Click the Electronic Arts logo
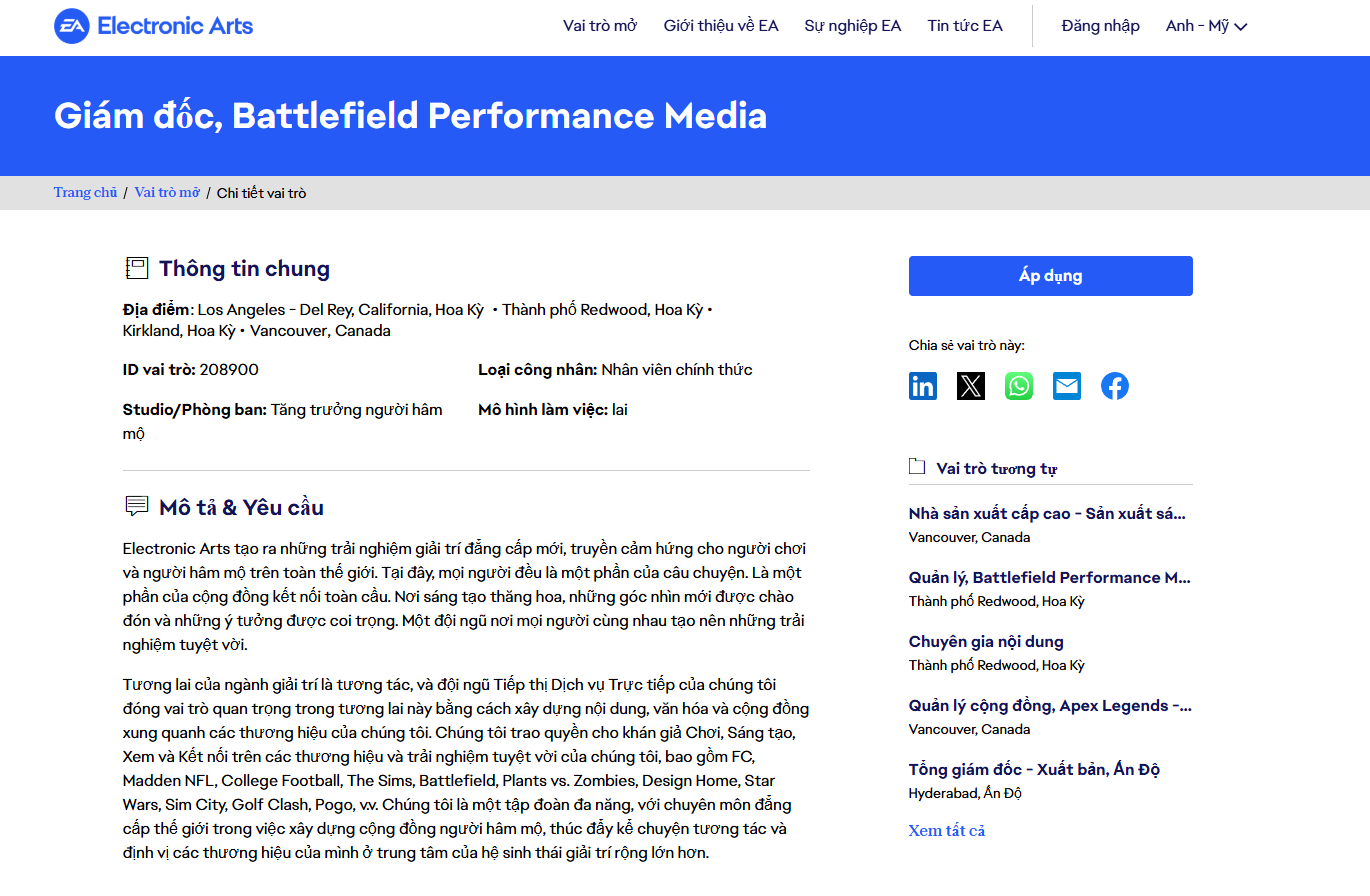The image size is (1370, 896). point(153,26)
